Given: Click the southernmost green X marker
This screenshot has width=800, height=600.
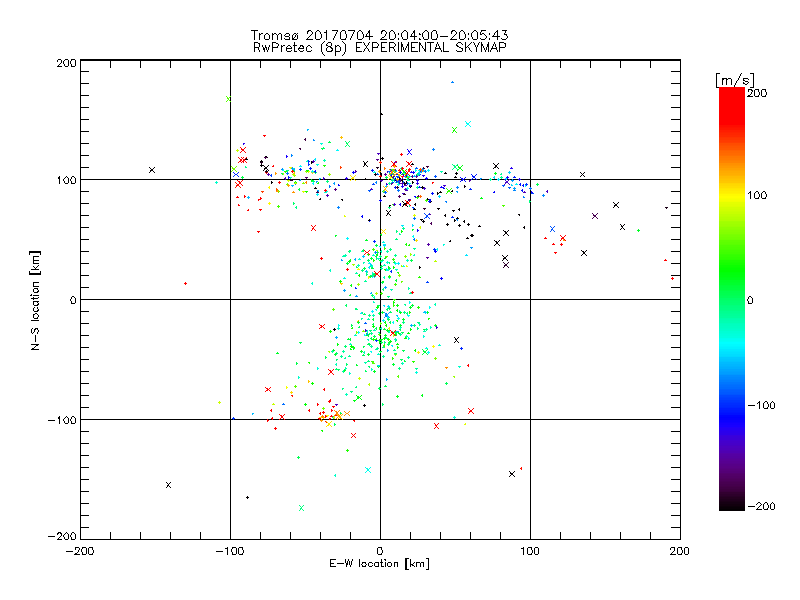Looking at the screenshot, I should pyautogui.click(x=301, y=508).
